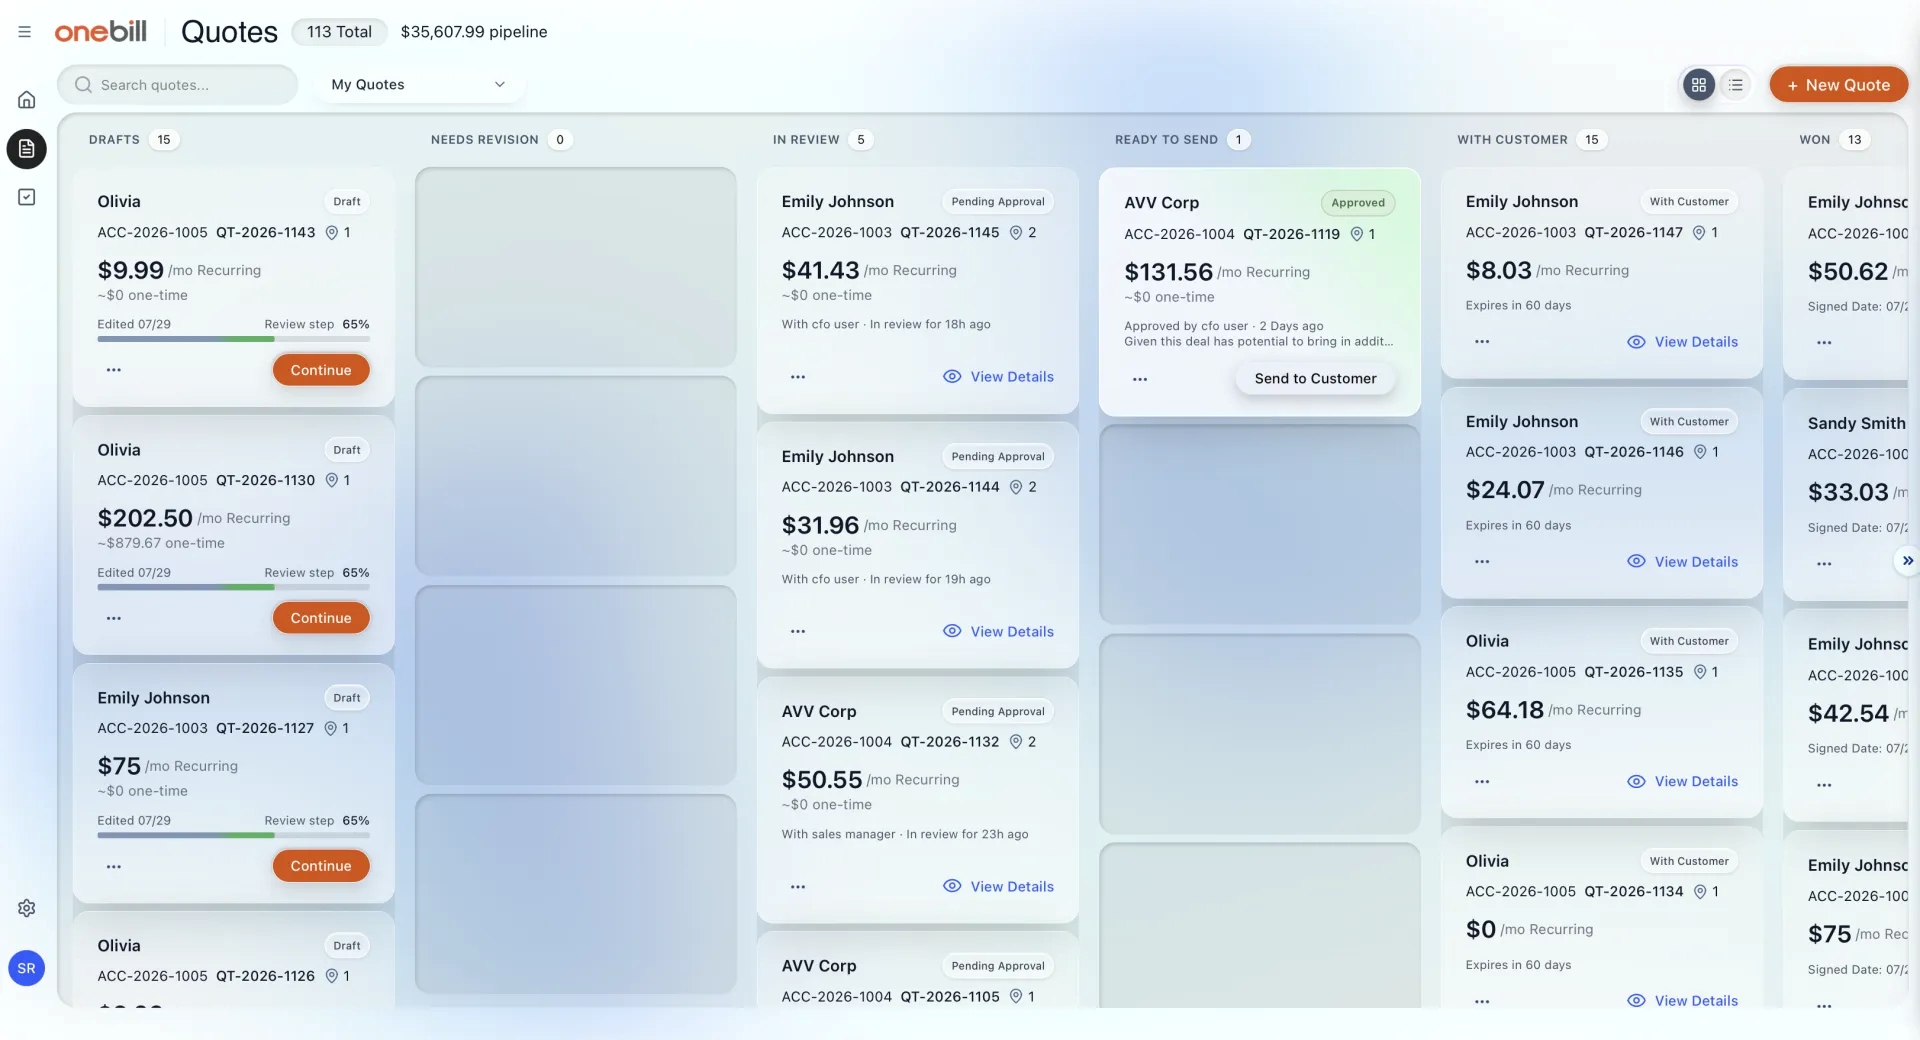Open the tasks checklist sidebar icon
1920x1040 pixels.
tap(27, 197)
